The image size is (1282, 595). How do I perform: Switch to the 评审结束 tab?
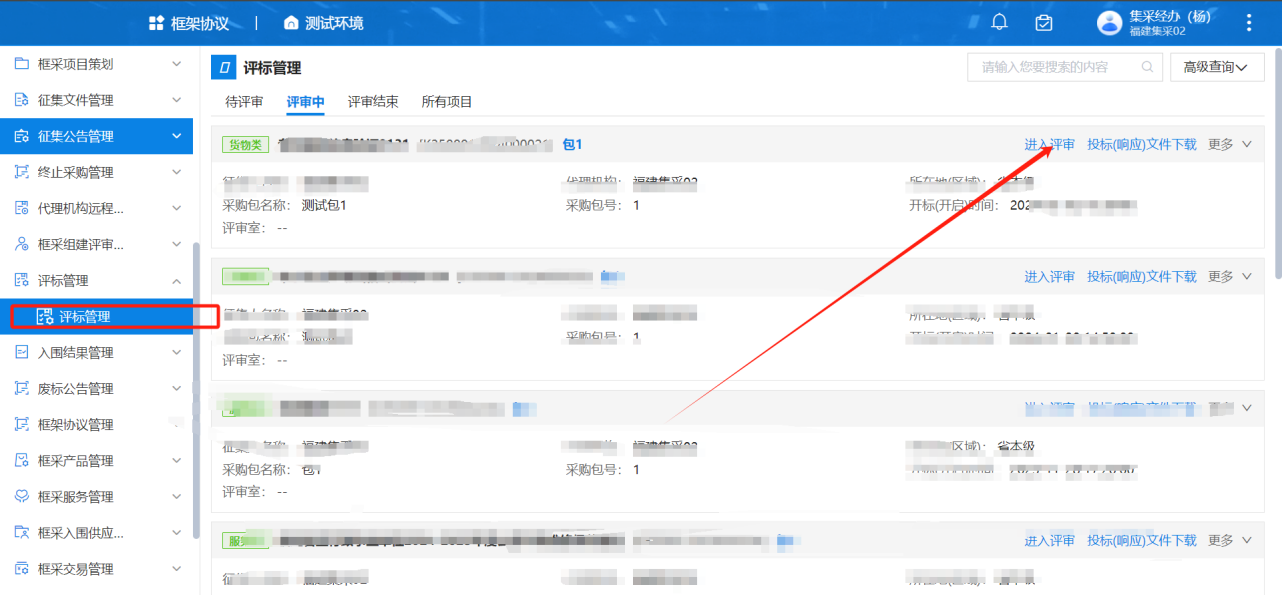[x=373, y=102]
